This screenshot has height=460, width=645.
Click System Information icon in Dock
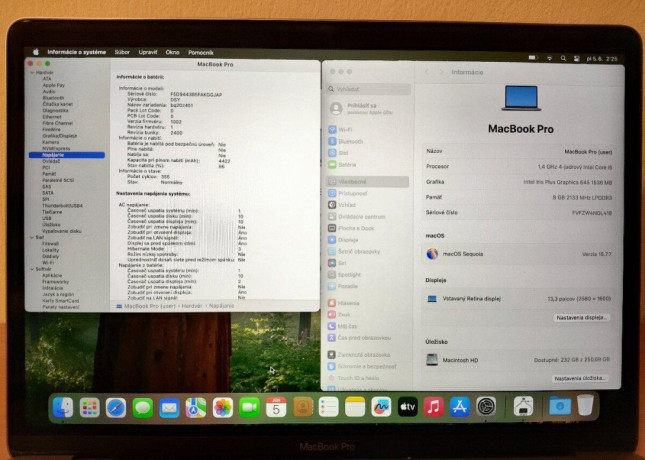click(523, 407)
